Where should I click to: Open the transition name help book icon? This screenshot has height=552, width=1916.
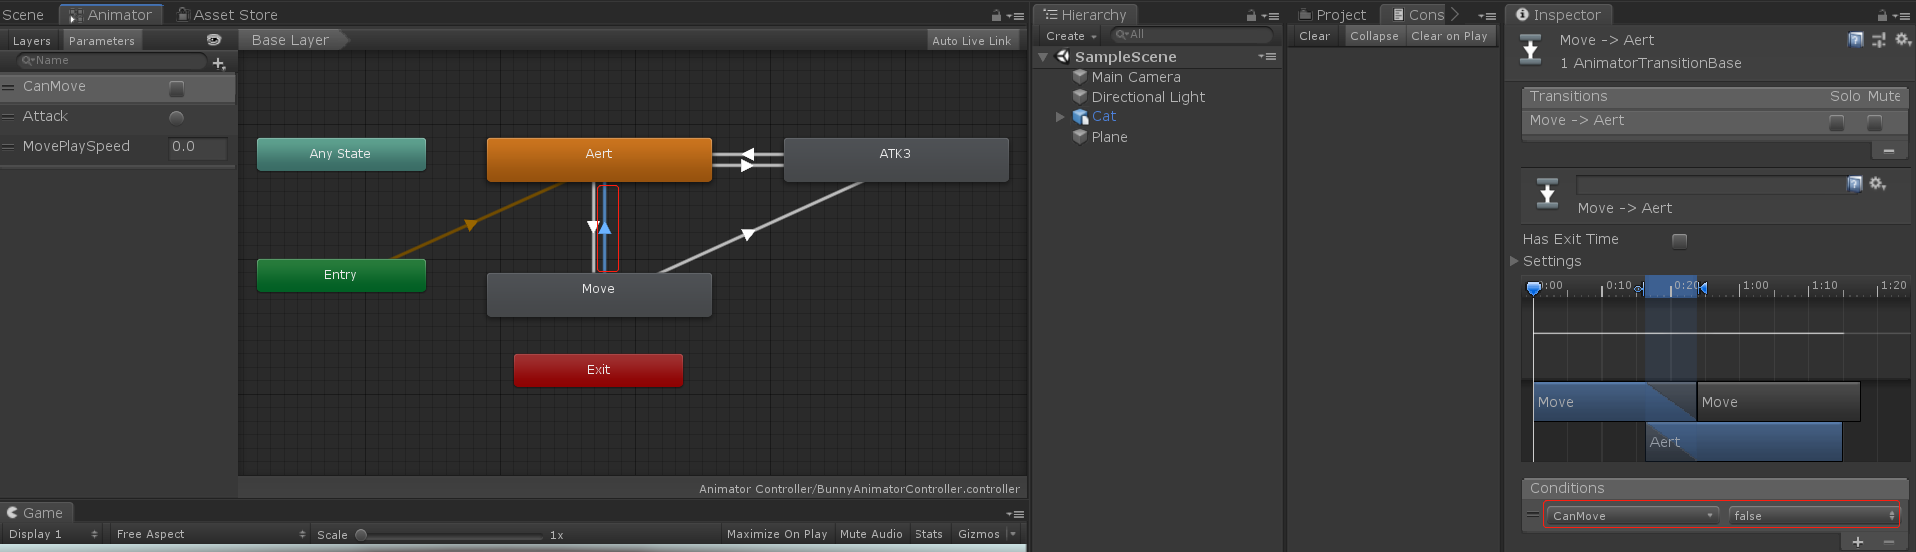1855,184
